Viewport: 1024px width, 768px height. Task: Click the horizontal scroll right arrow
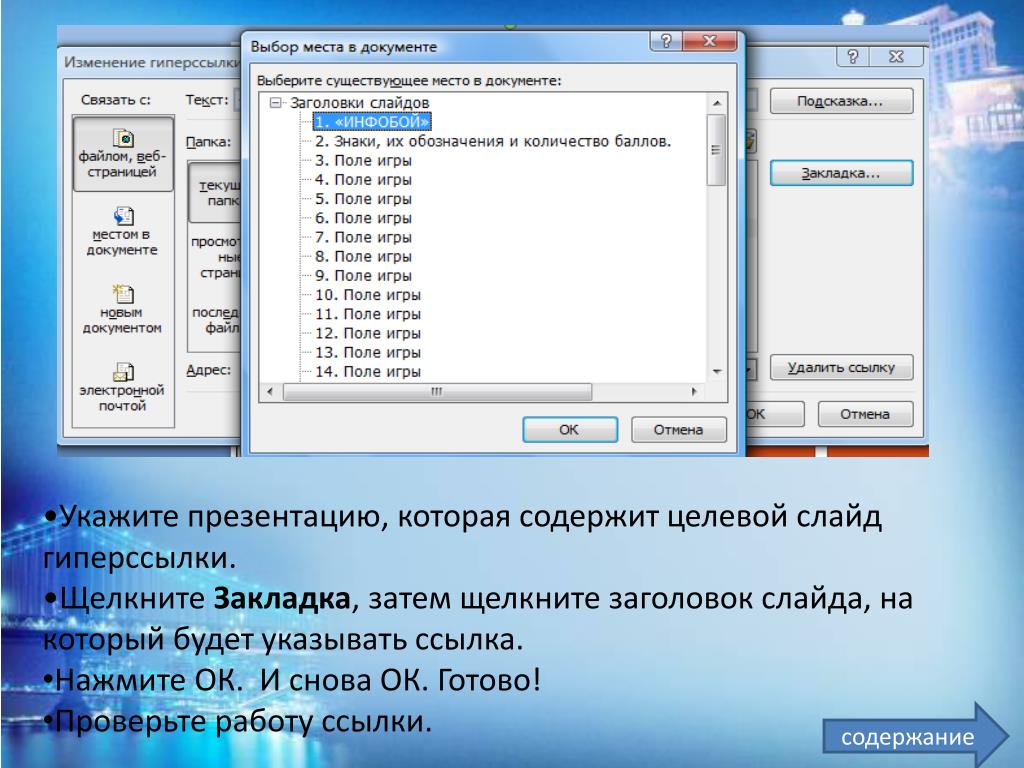694,392
